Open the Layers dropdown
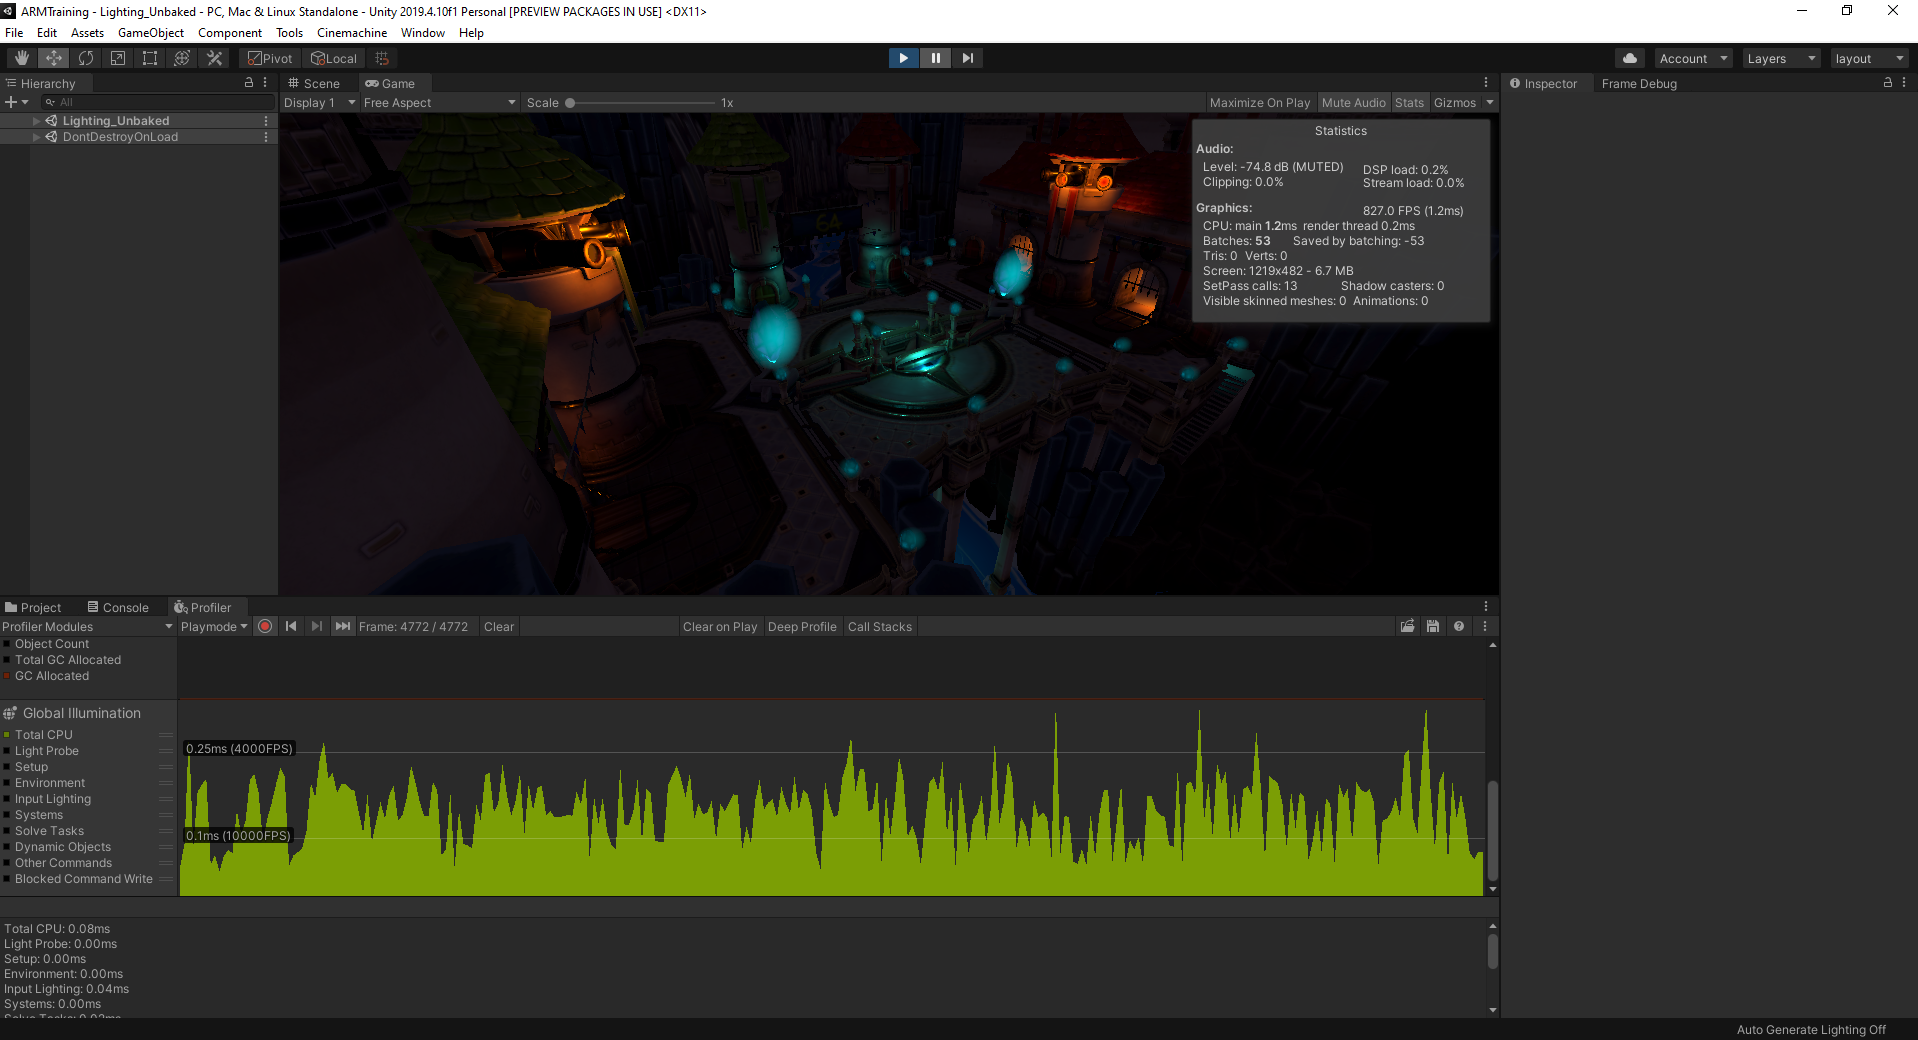This screenshot has height=1040, width=1918. click(1780, 59)
